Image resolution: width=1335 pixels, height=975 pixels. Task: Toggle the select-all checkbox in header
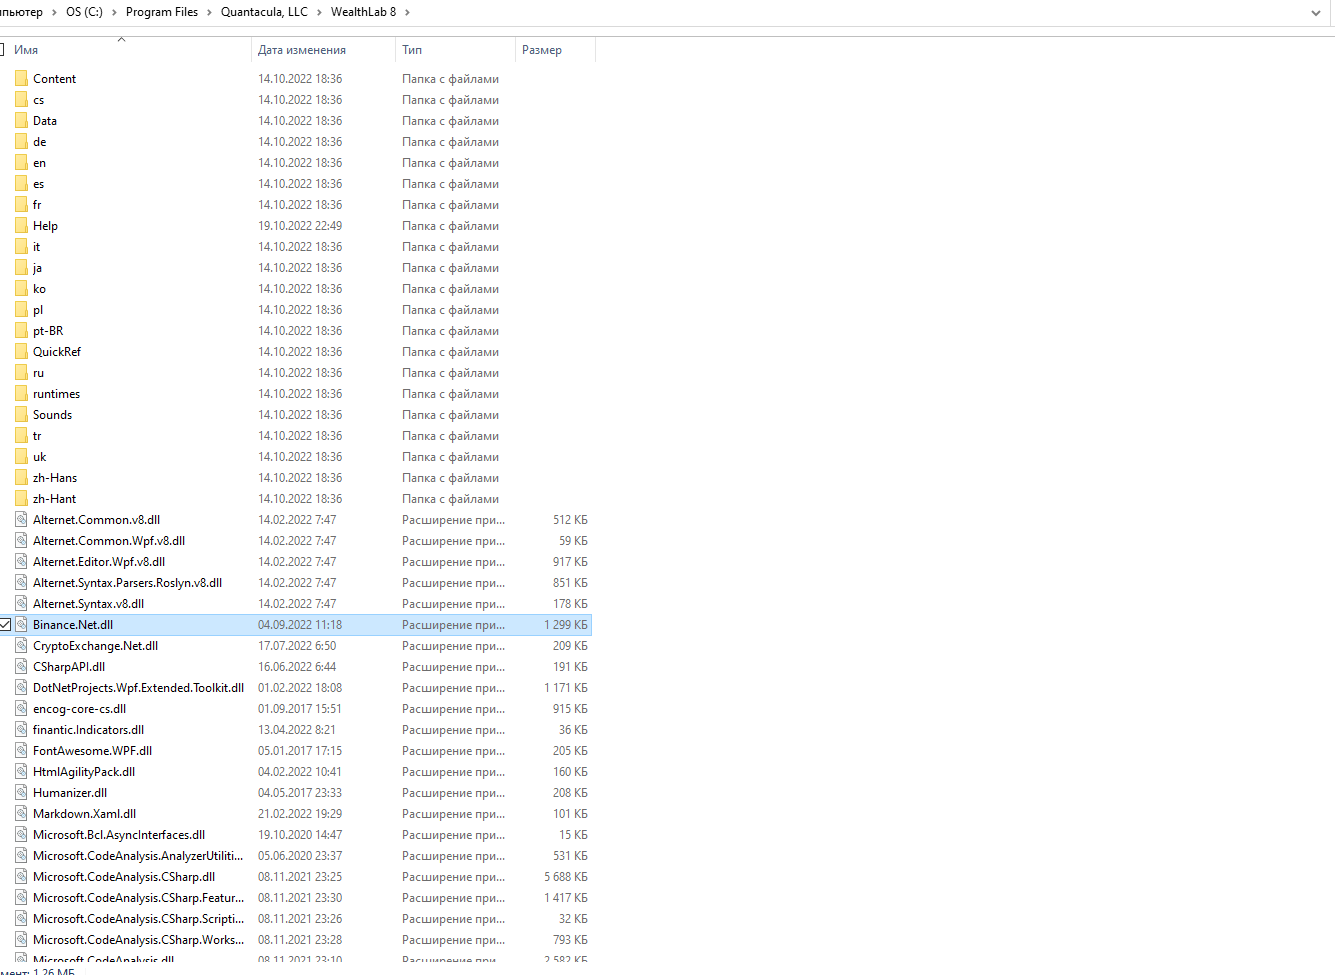tap(3, 49)
